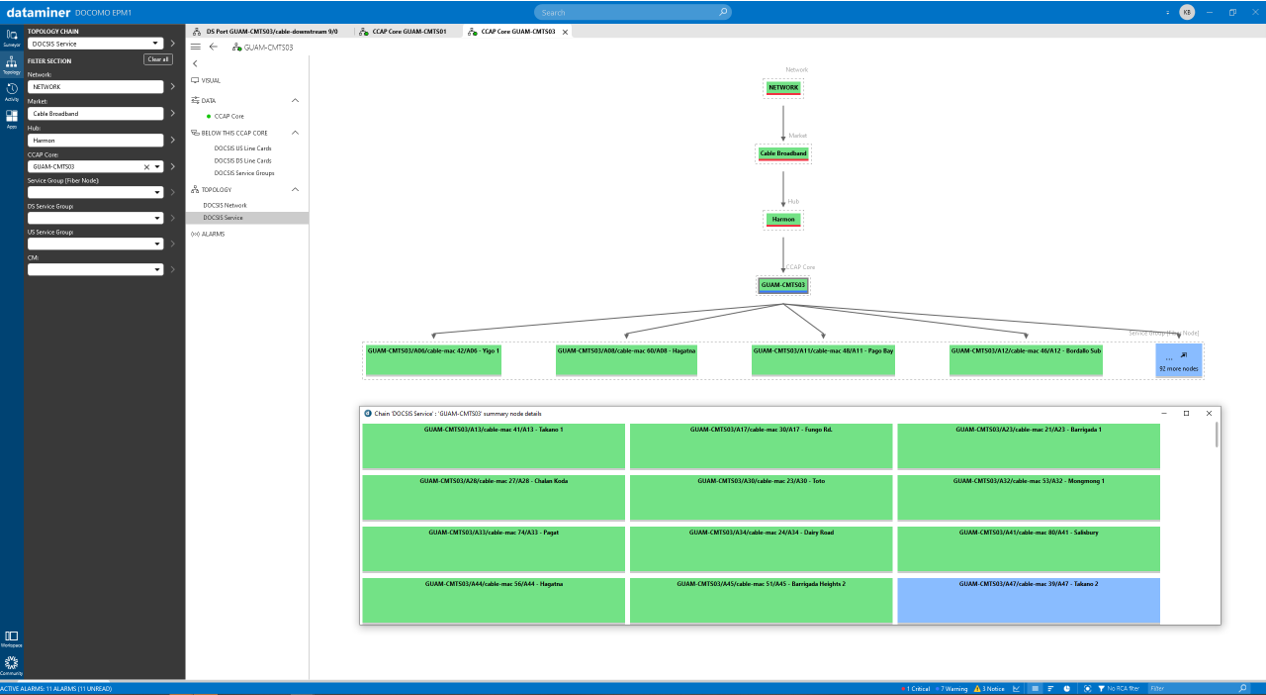Select the Yigo 1 service group node

pos(433,360)
